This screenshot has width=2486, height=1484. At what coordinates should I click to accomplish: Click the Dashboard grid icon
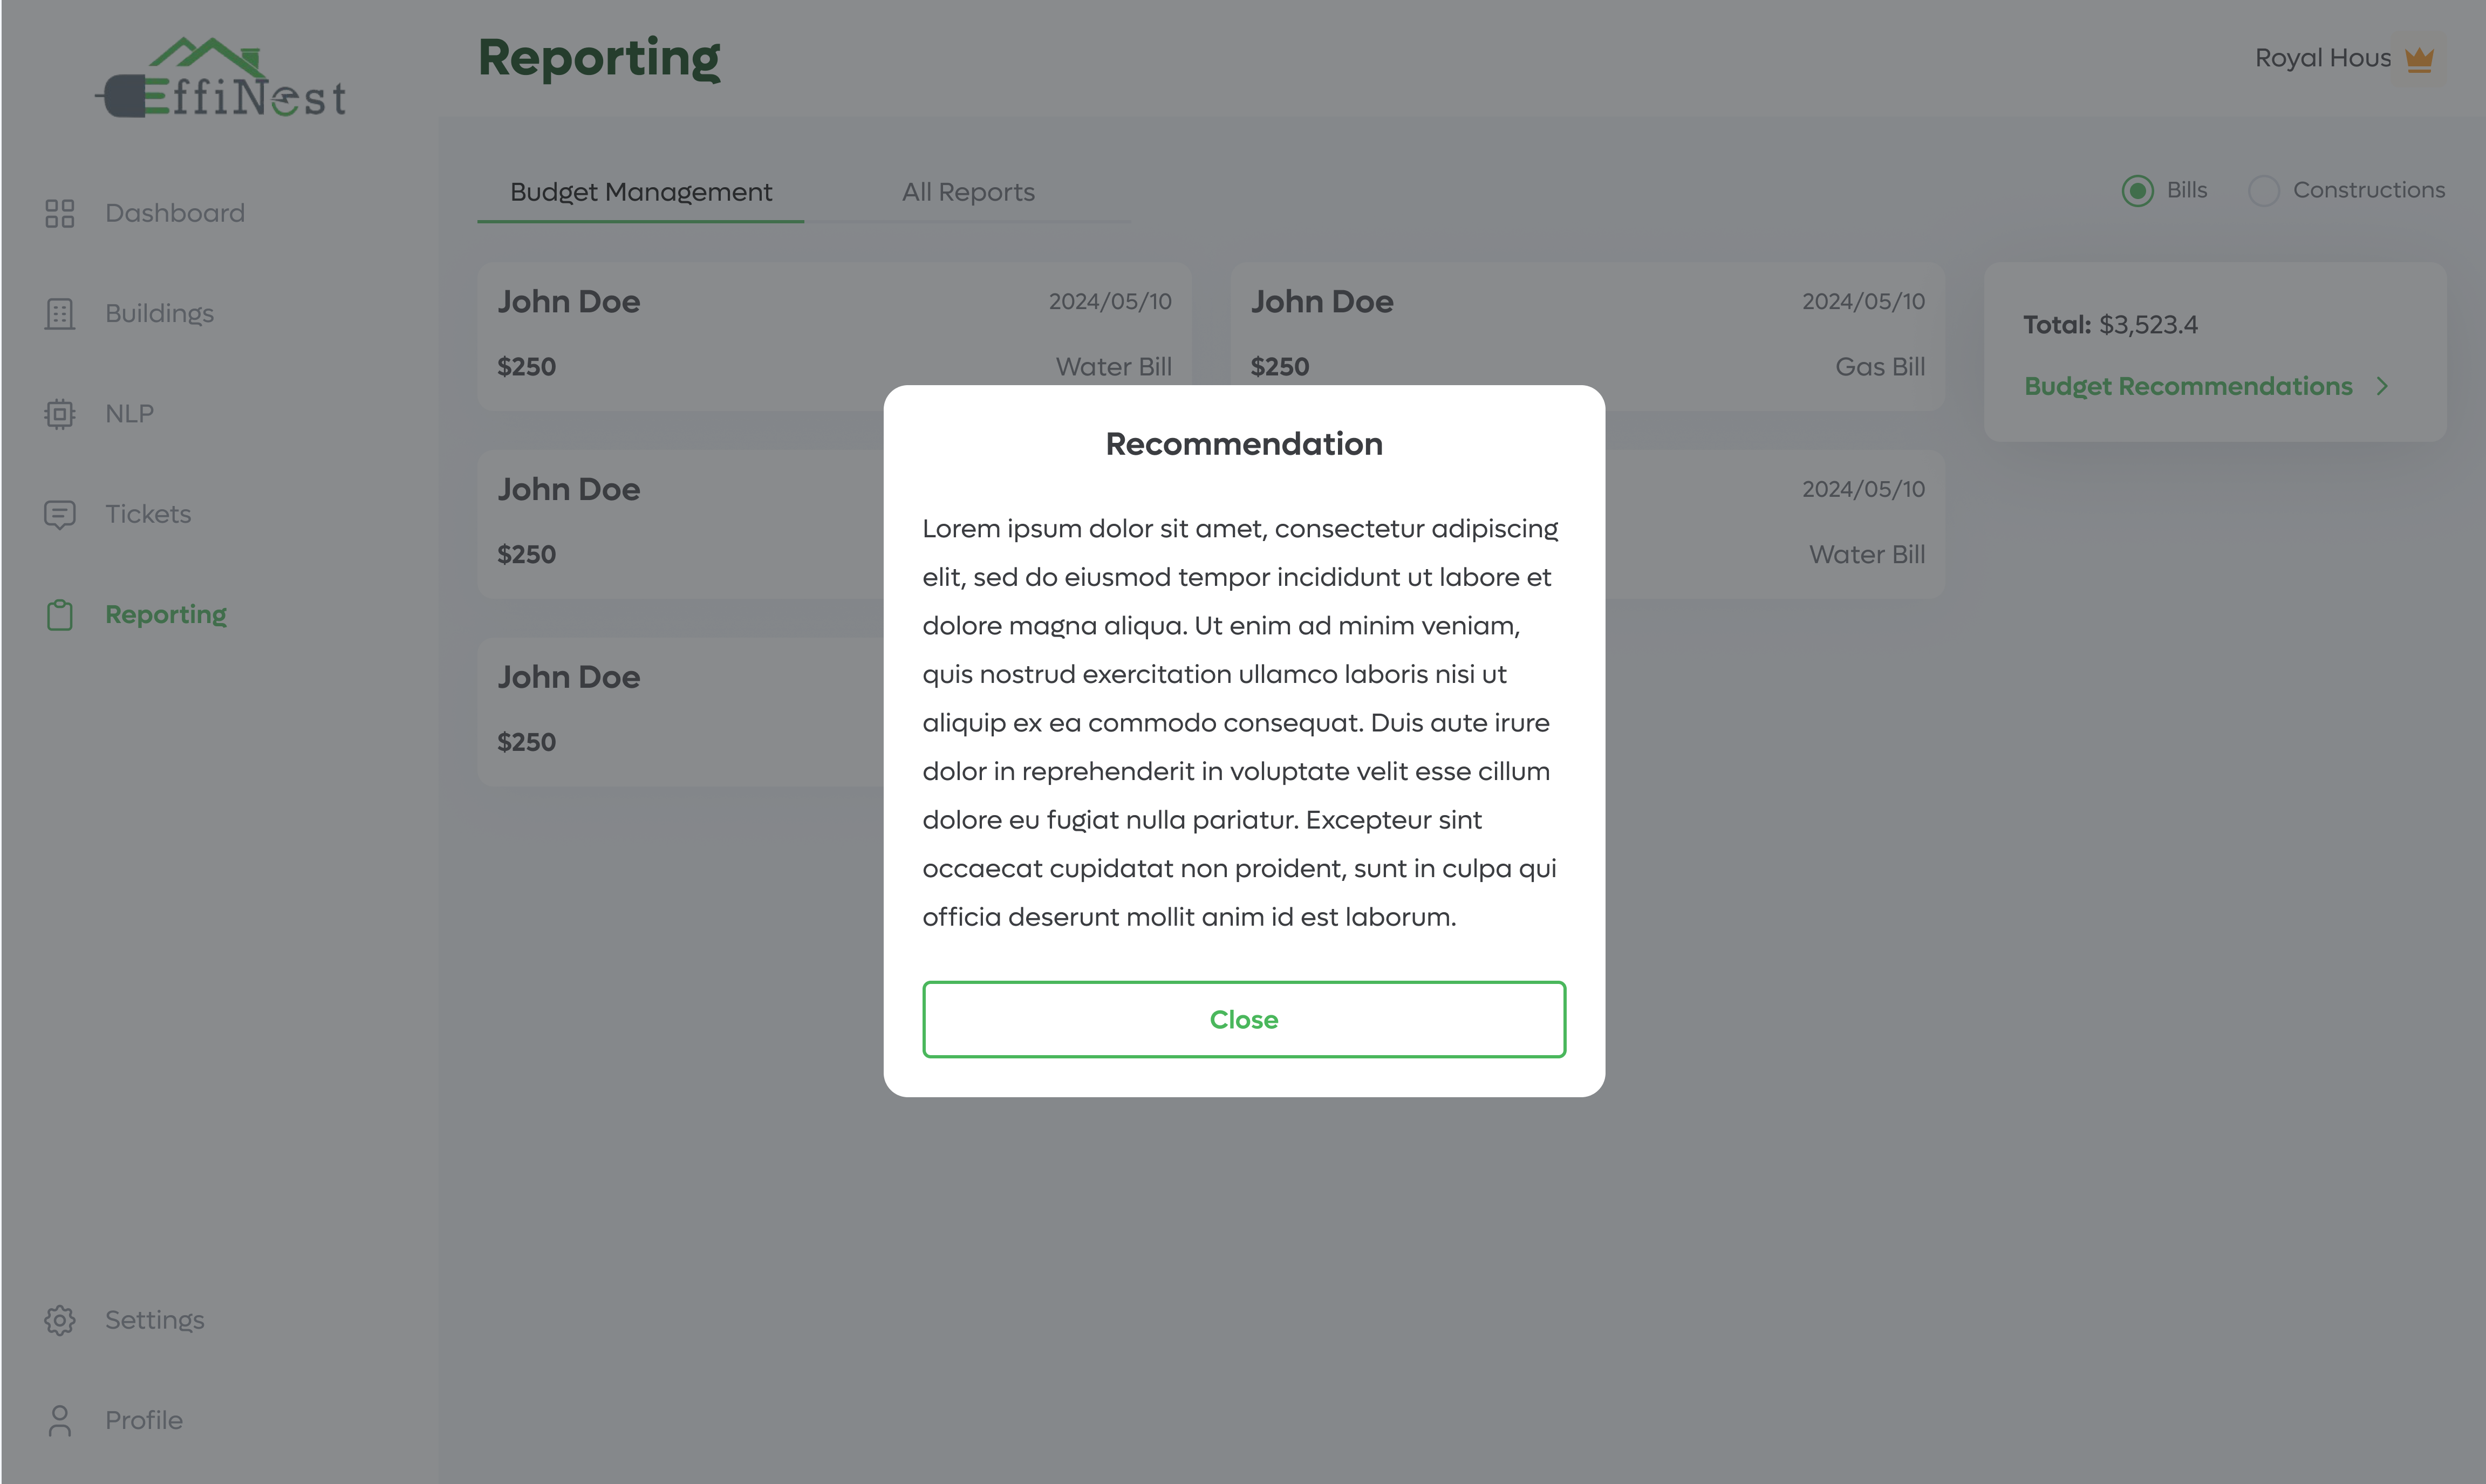tap(60, 213)
